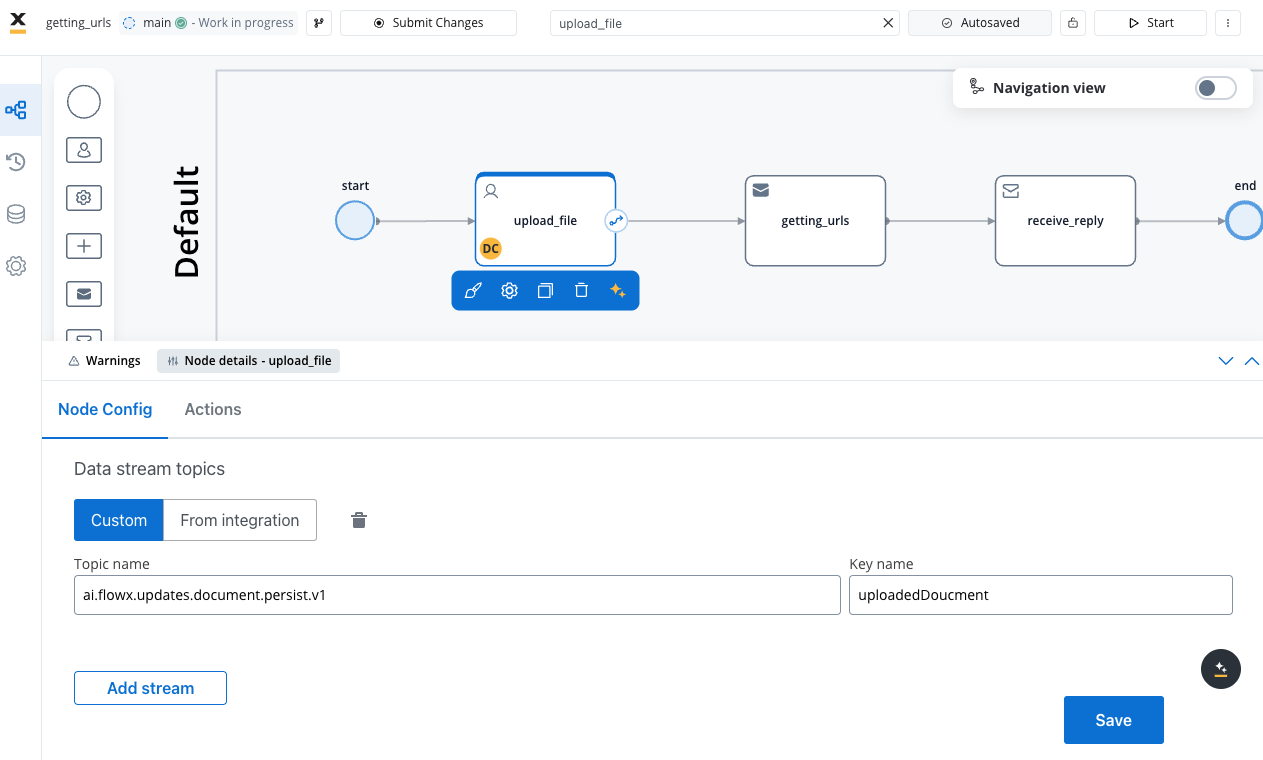The width and height of the screenshot is (1263, 760).
Task: Select the Custom topic option
Action: coord(119,520)
